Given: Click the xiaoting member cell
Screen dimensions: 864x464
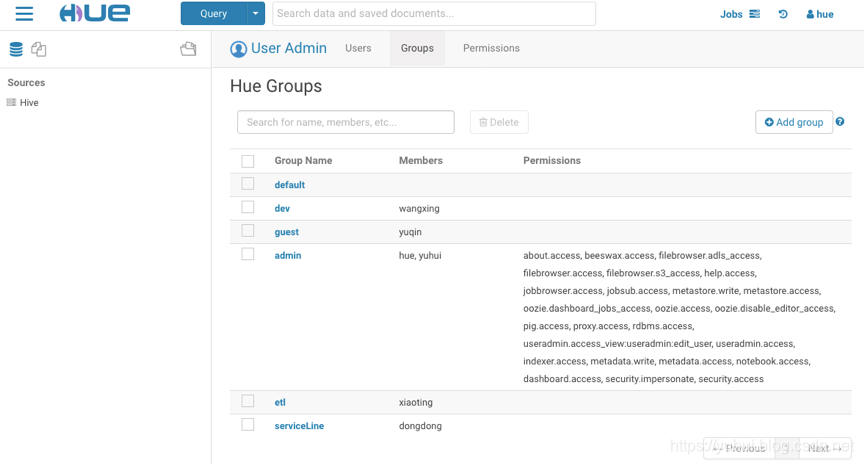Looking at the screenshot, I should pos(415,402).
